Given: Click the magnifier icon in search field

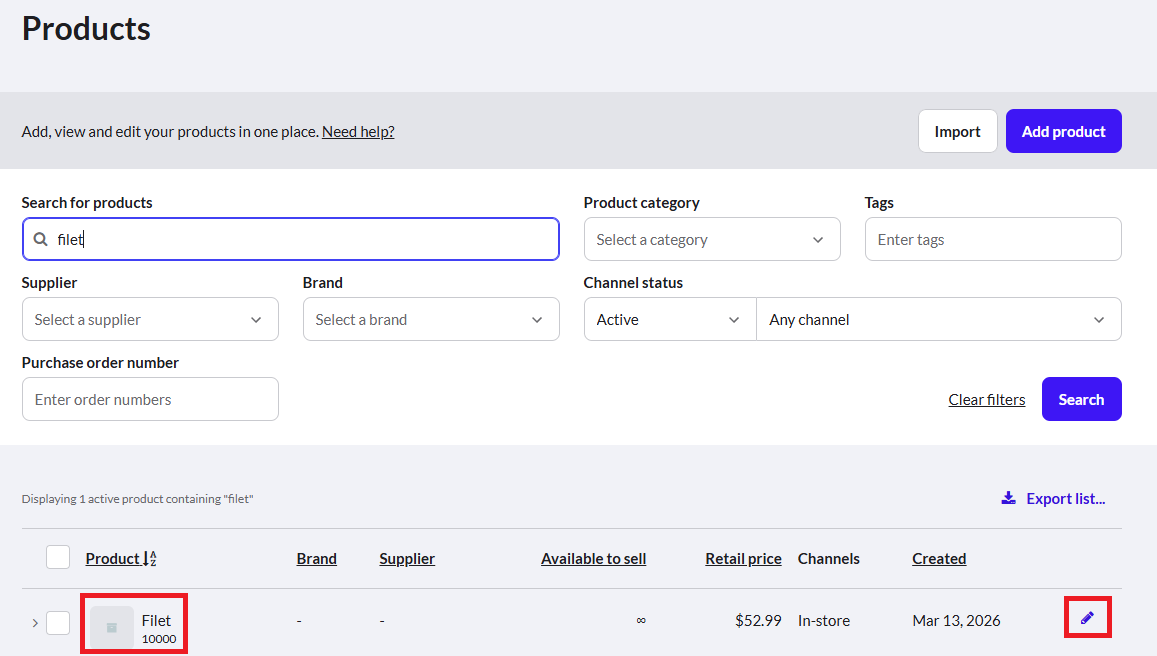Looking at the screenshot, I should tap(41, 239).
